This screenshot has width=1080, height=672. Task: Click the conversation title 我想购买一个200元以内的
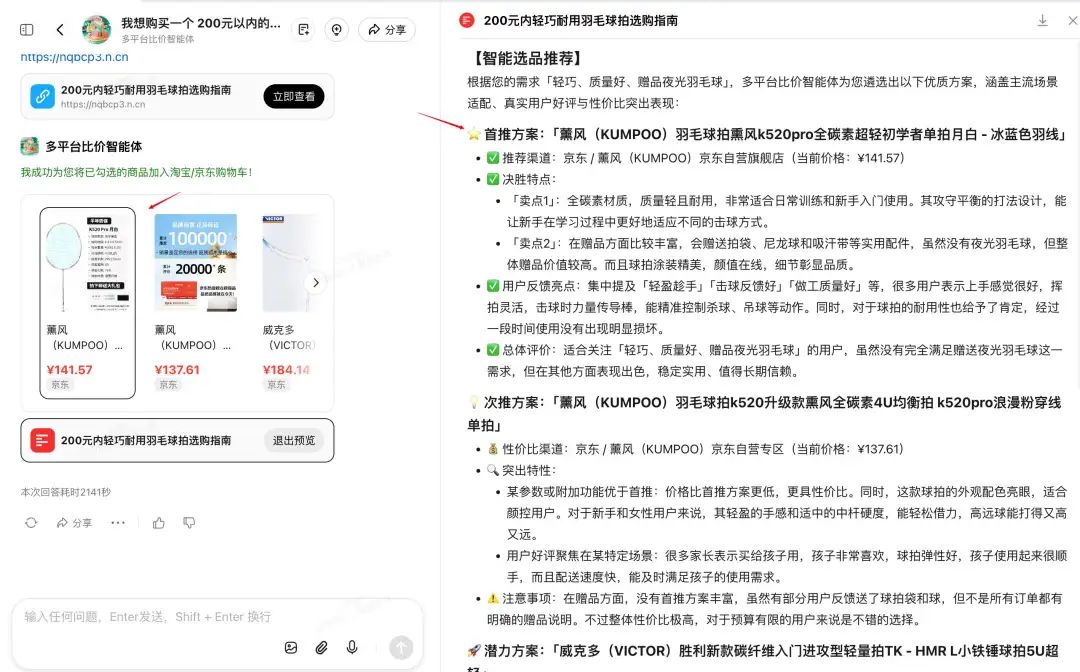(x=200, y=23)
